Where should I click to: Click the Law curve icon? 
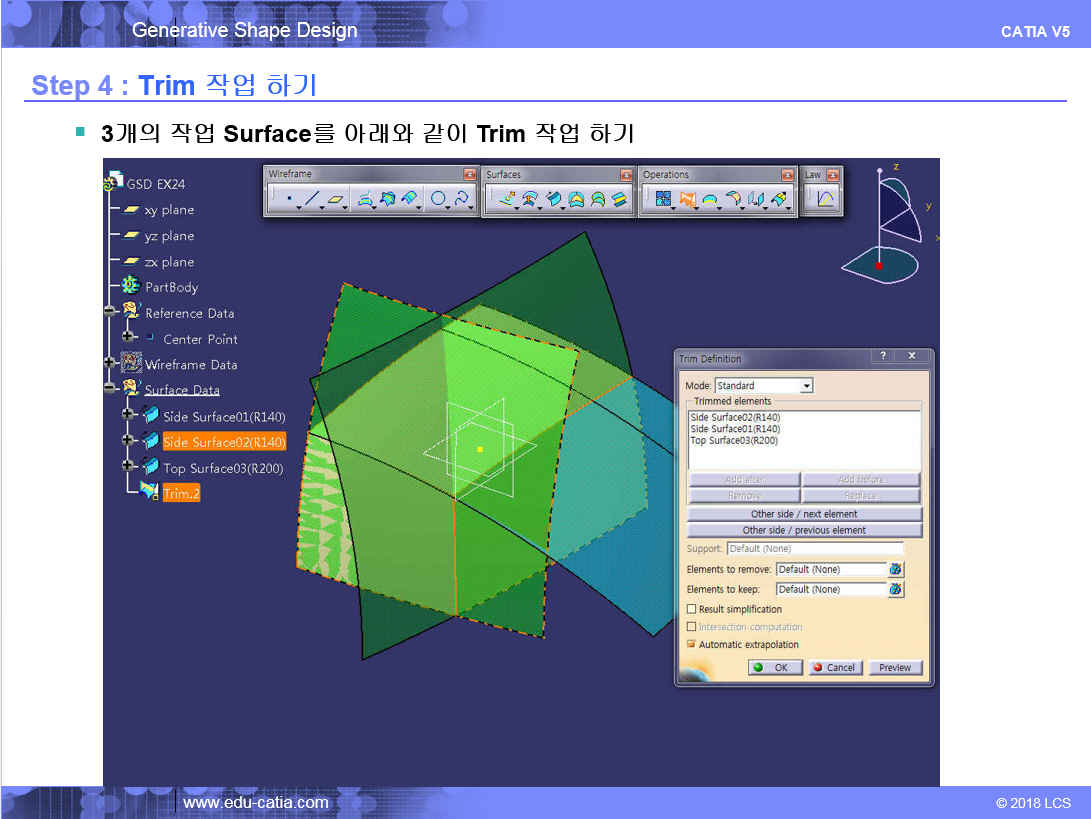[826, 199]
